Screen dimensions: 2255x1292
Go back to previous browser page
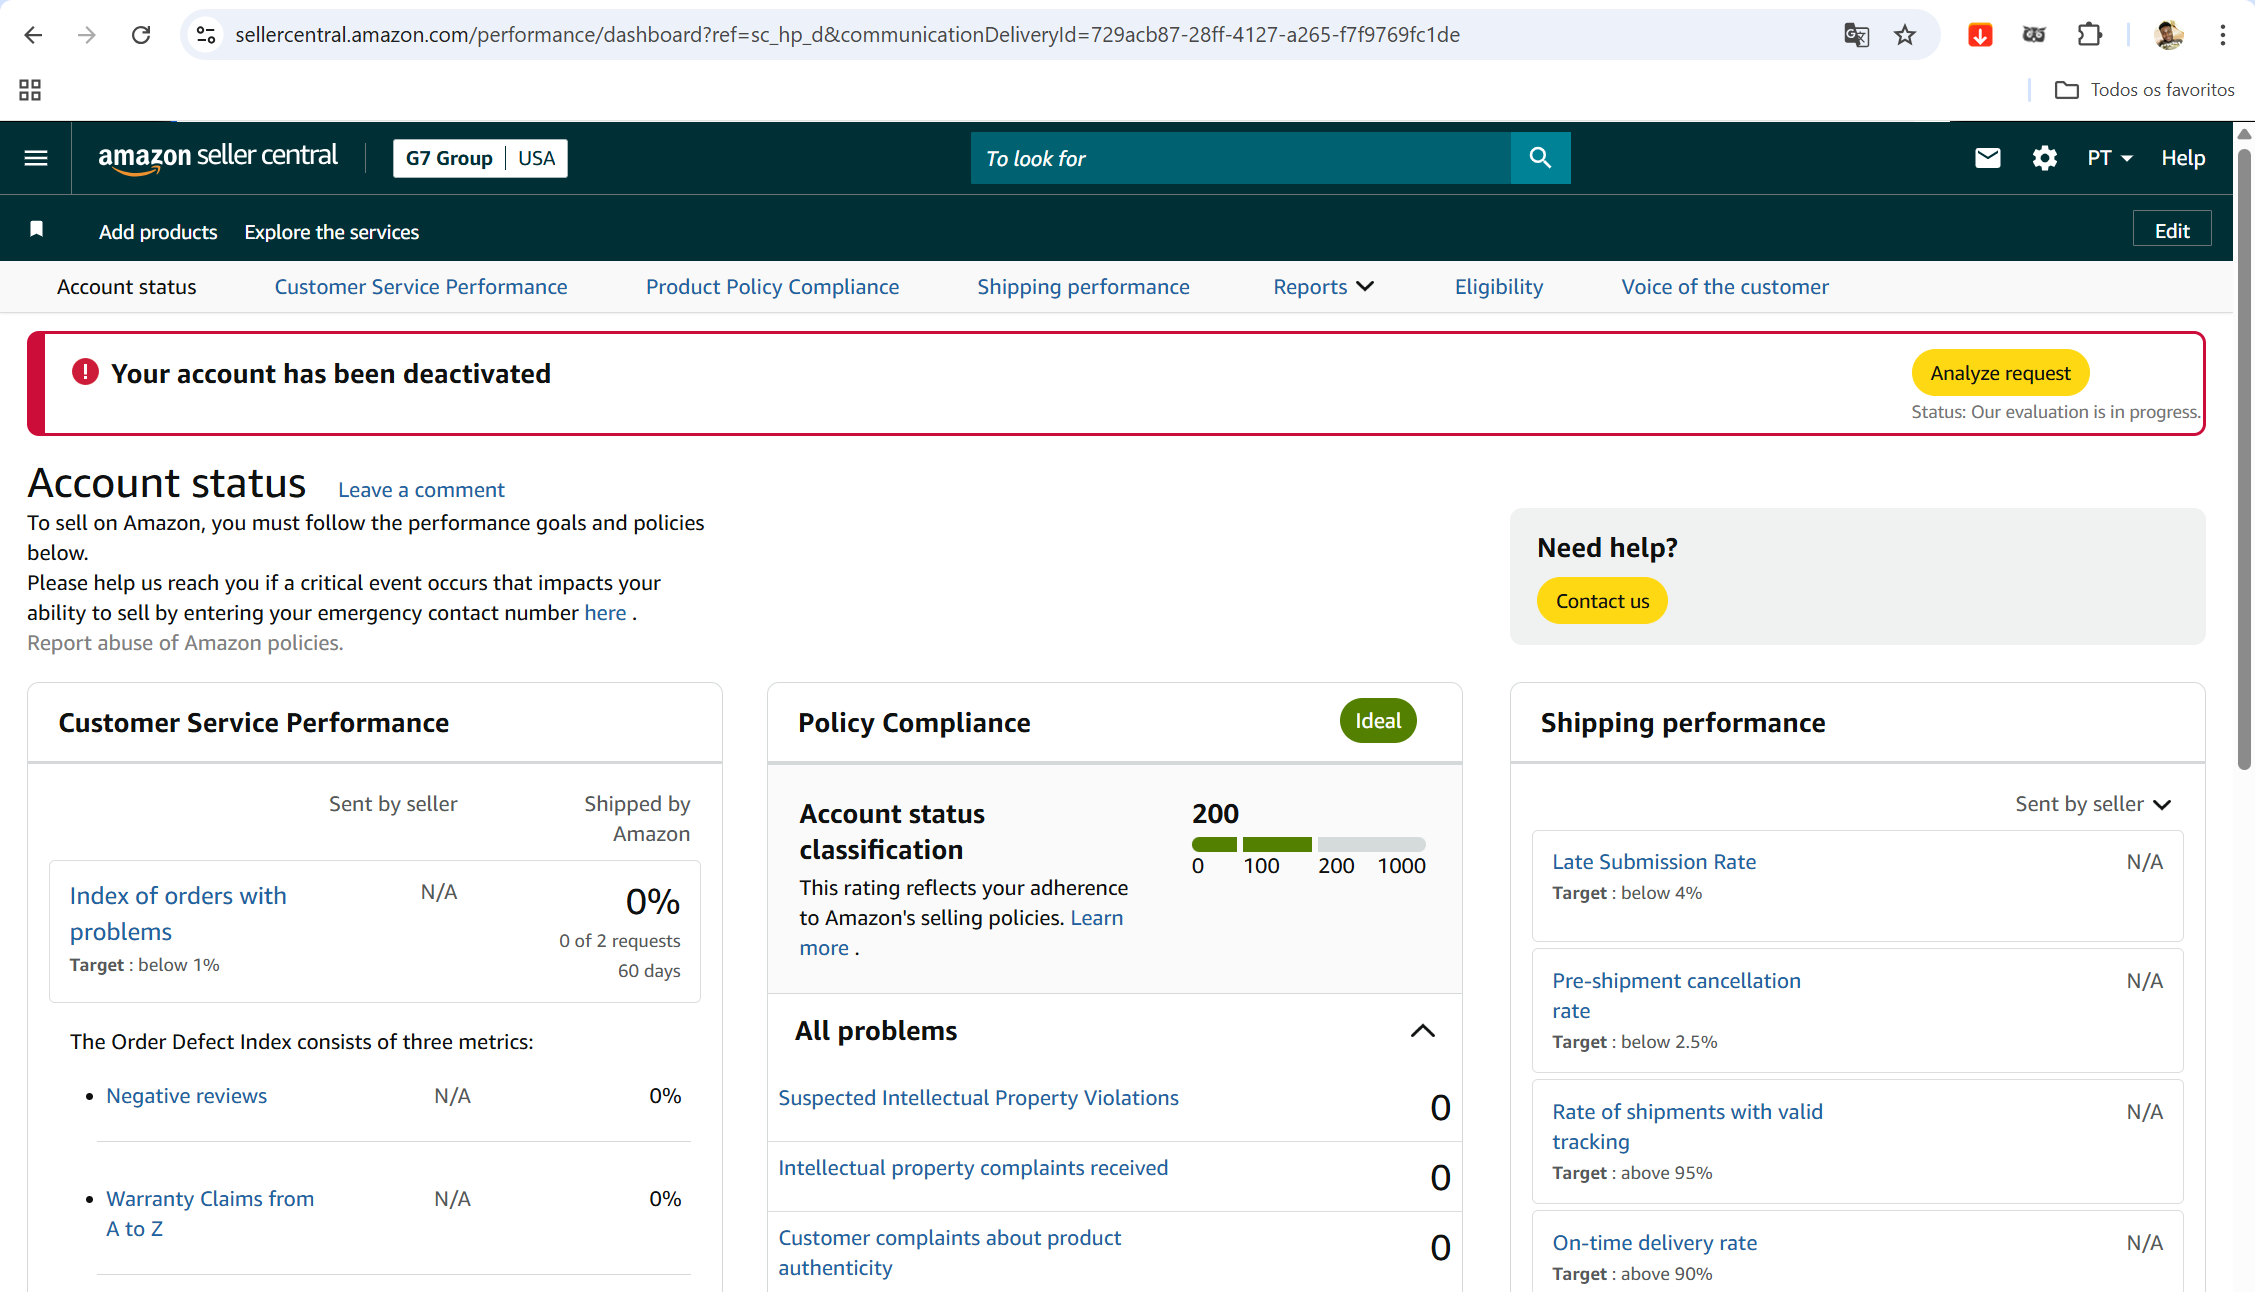[x=33, y=35]
